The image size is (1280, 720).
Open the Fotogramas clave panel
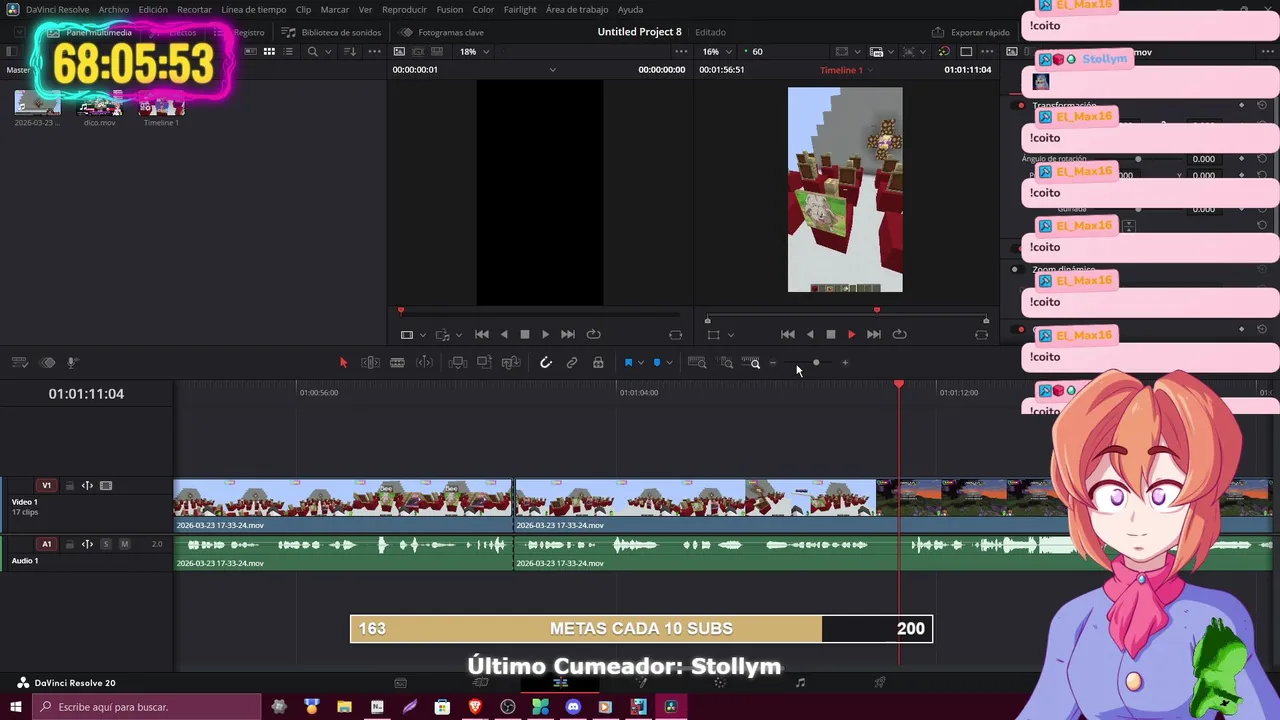pyautogui.click(x=441, y=32)
